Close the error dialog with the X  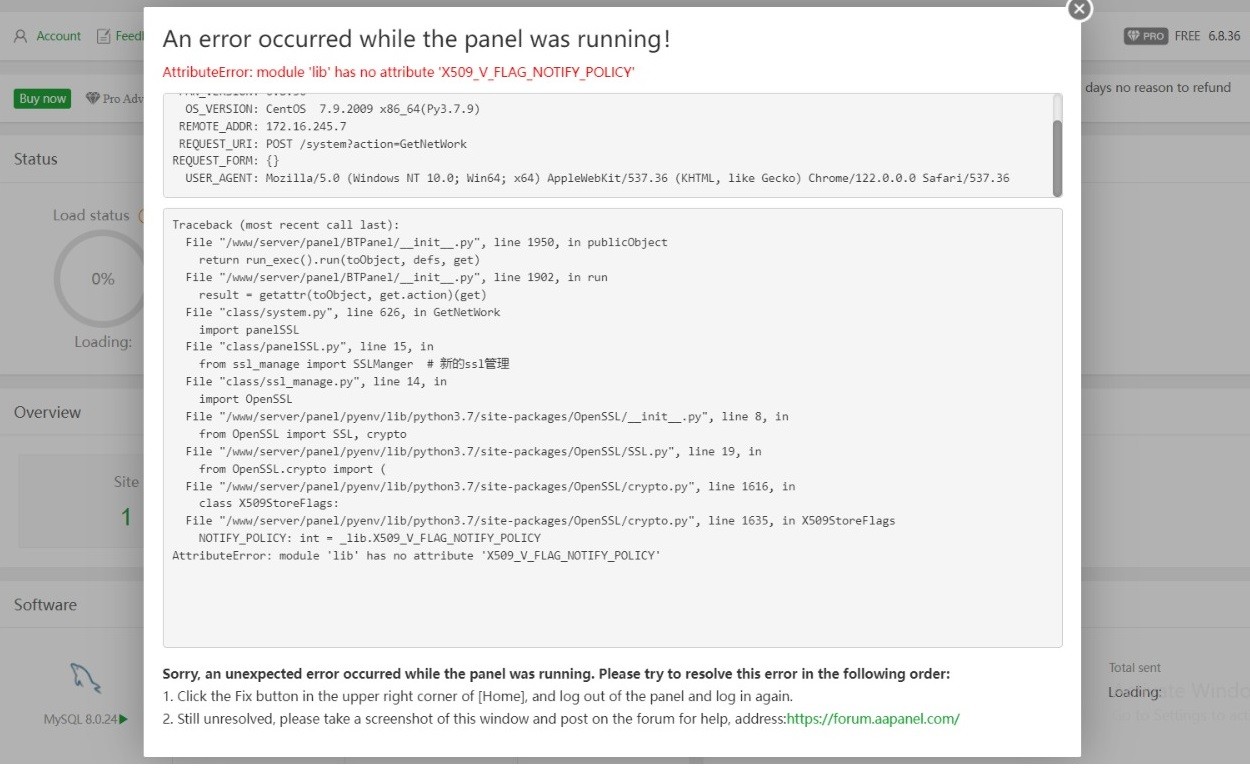1079,9
